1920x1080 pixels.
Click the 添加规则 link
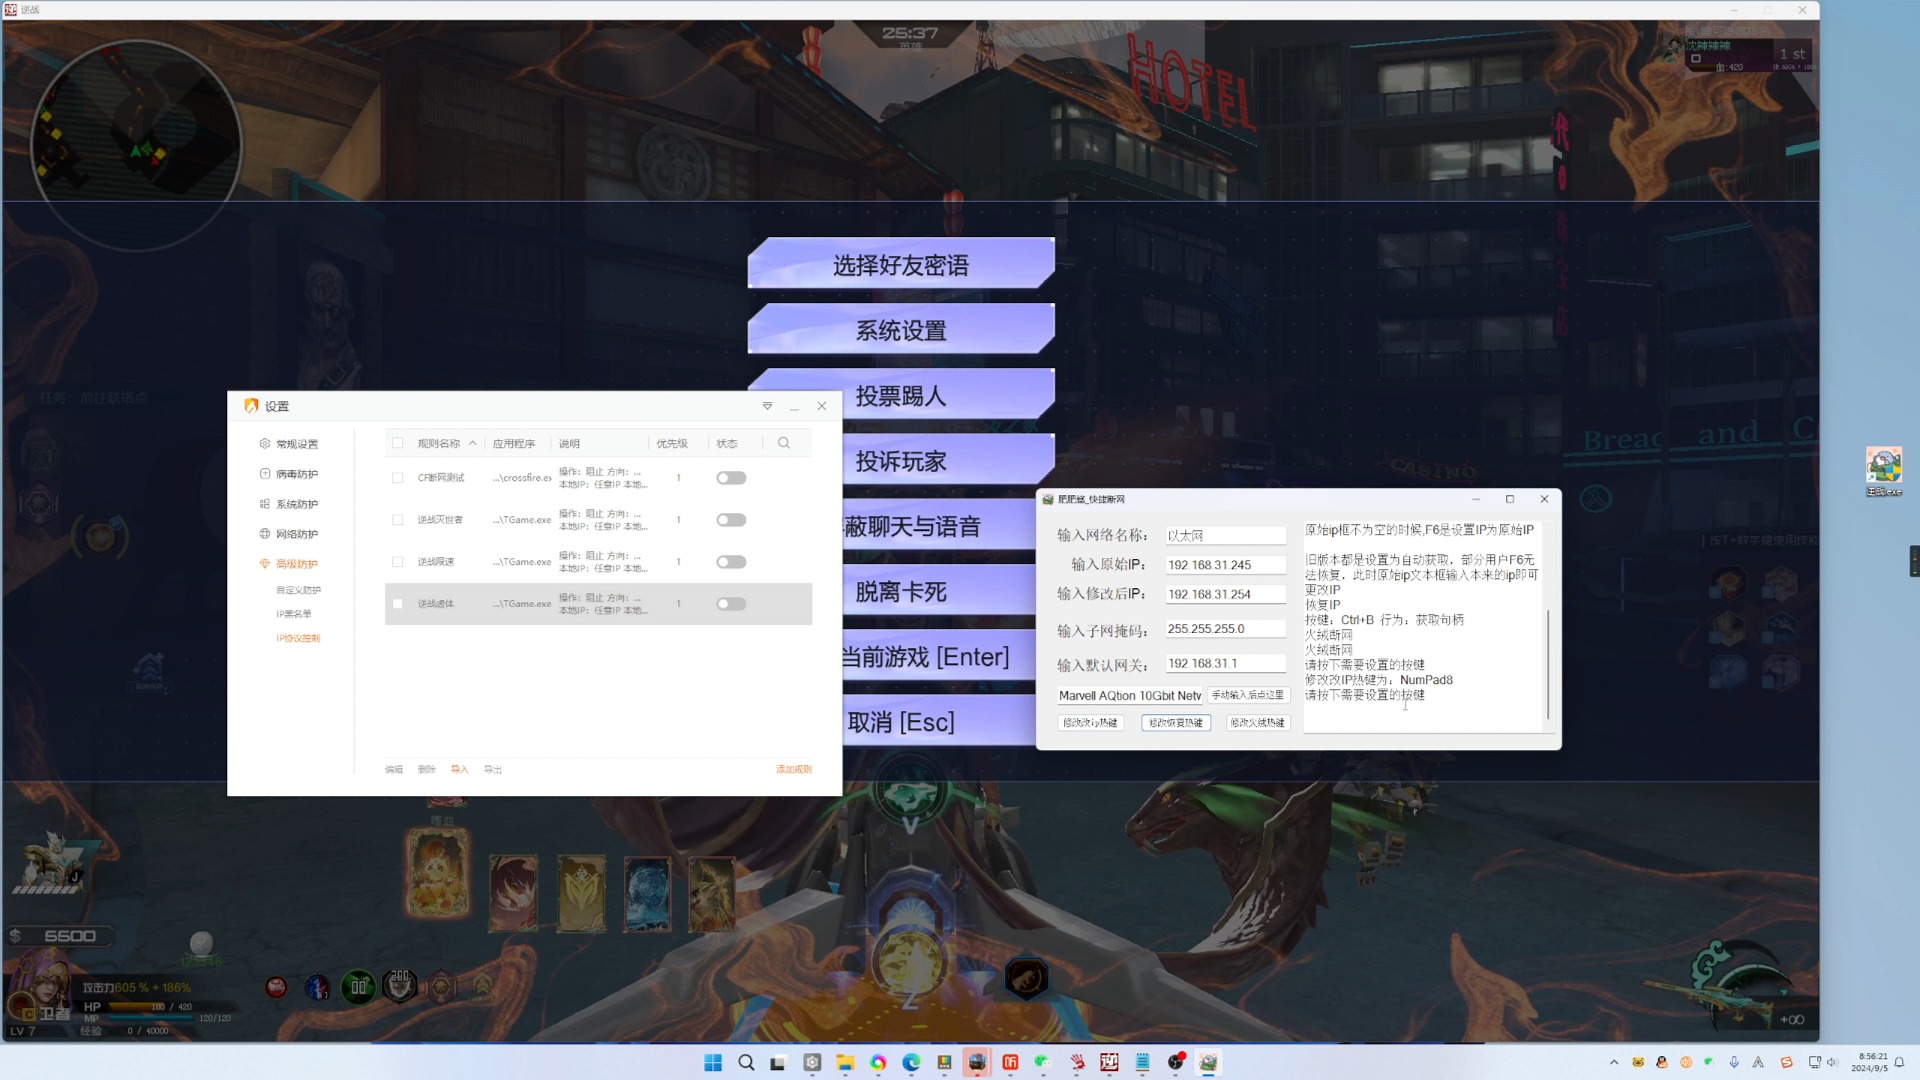pyautogui.click(x=793, y=769)
